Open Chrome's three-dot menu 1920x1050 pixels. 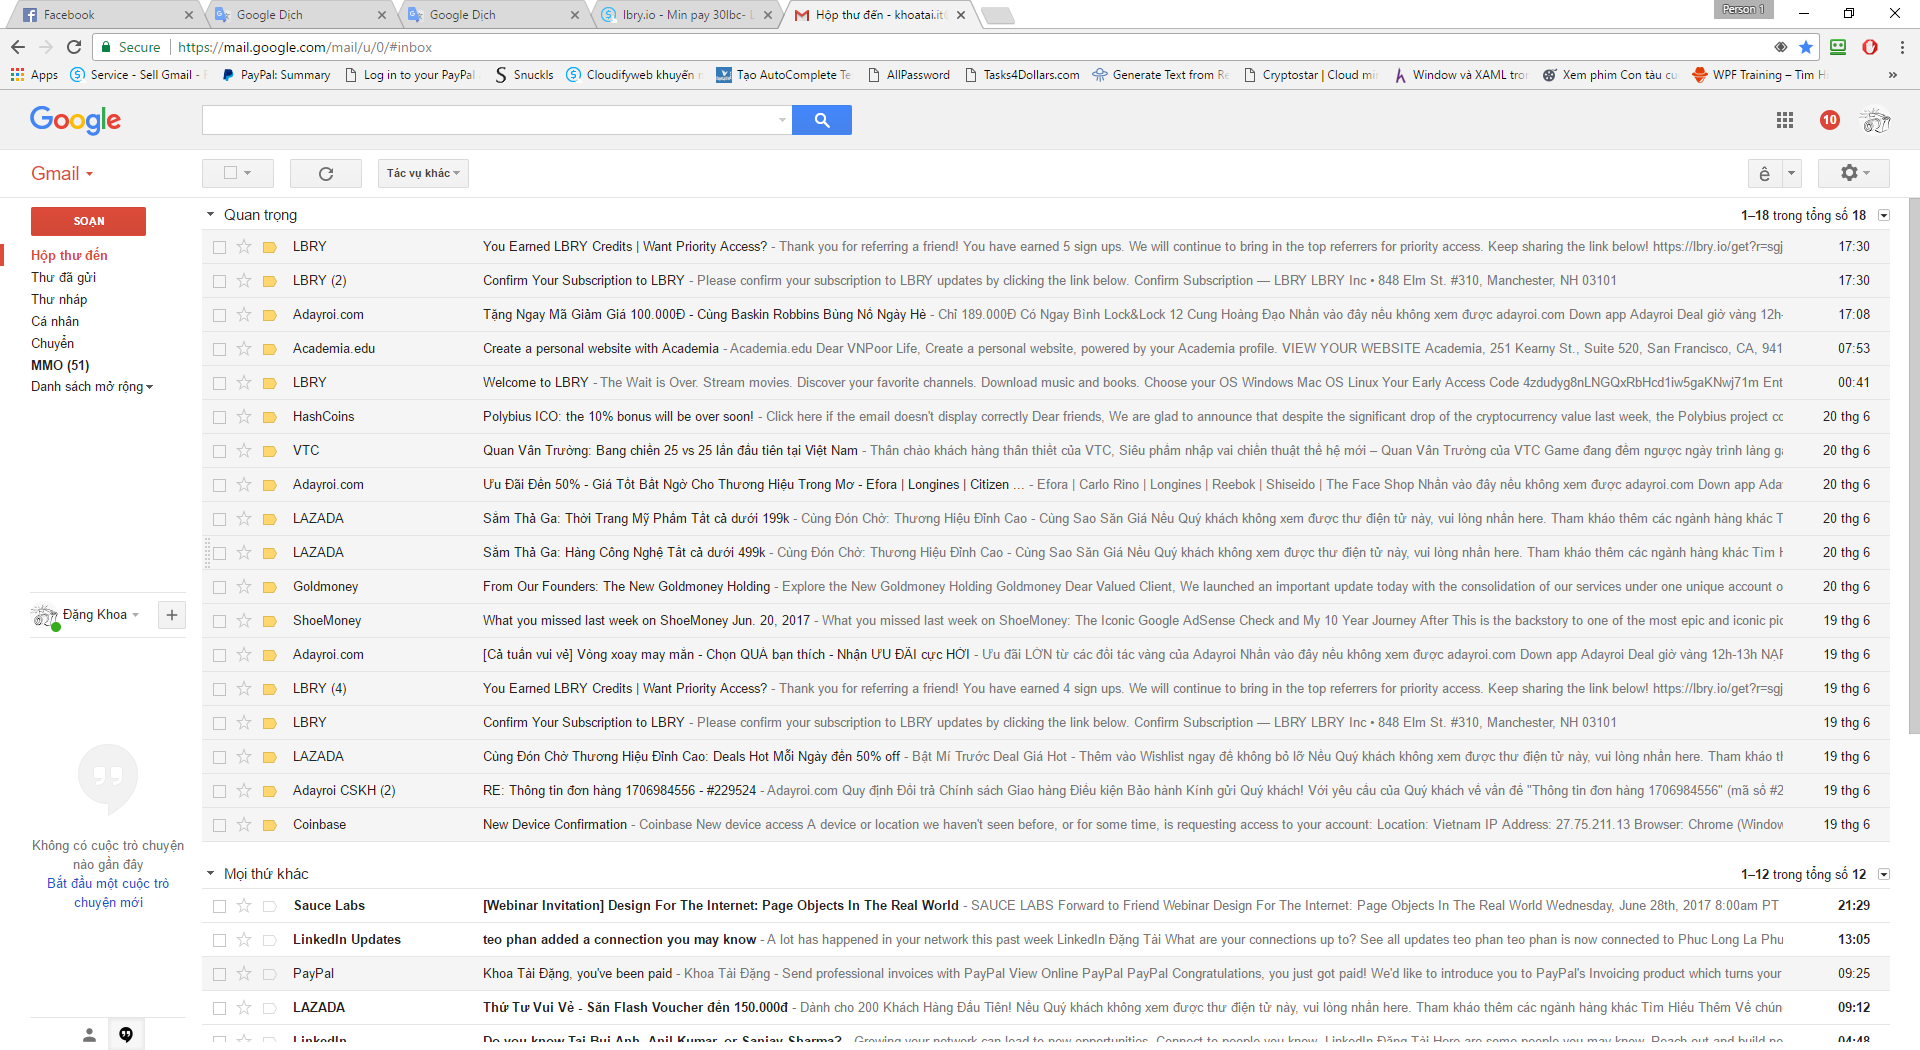pos(1902,47)
